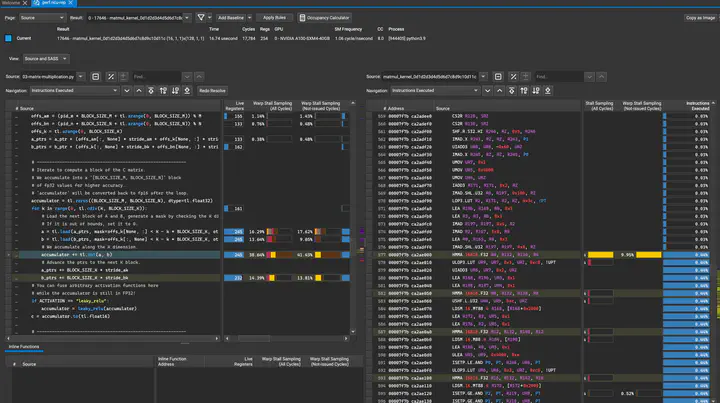This screenshot has width=720, height=403.
Task: Click the Copy as Image button
Action: pyautogui.click(x=700, y=18)
